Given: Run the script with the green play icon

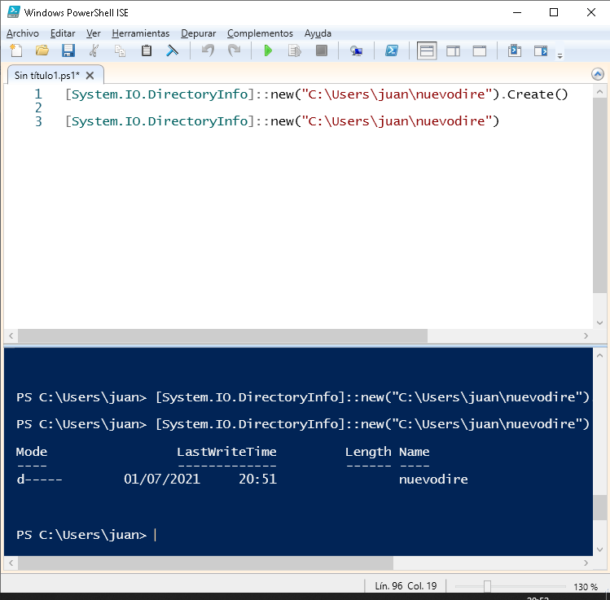Looking at the screenshot, I should 268,51.
